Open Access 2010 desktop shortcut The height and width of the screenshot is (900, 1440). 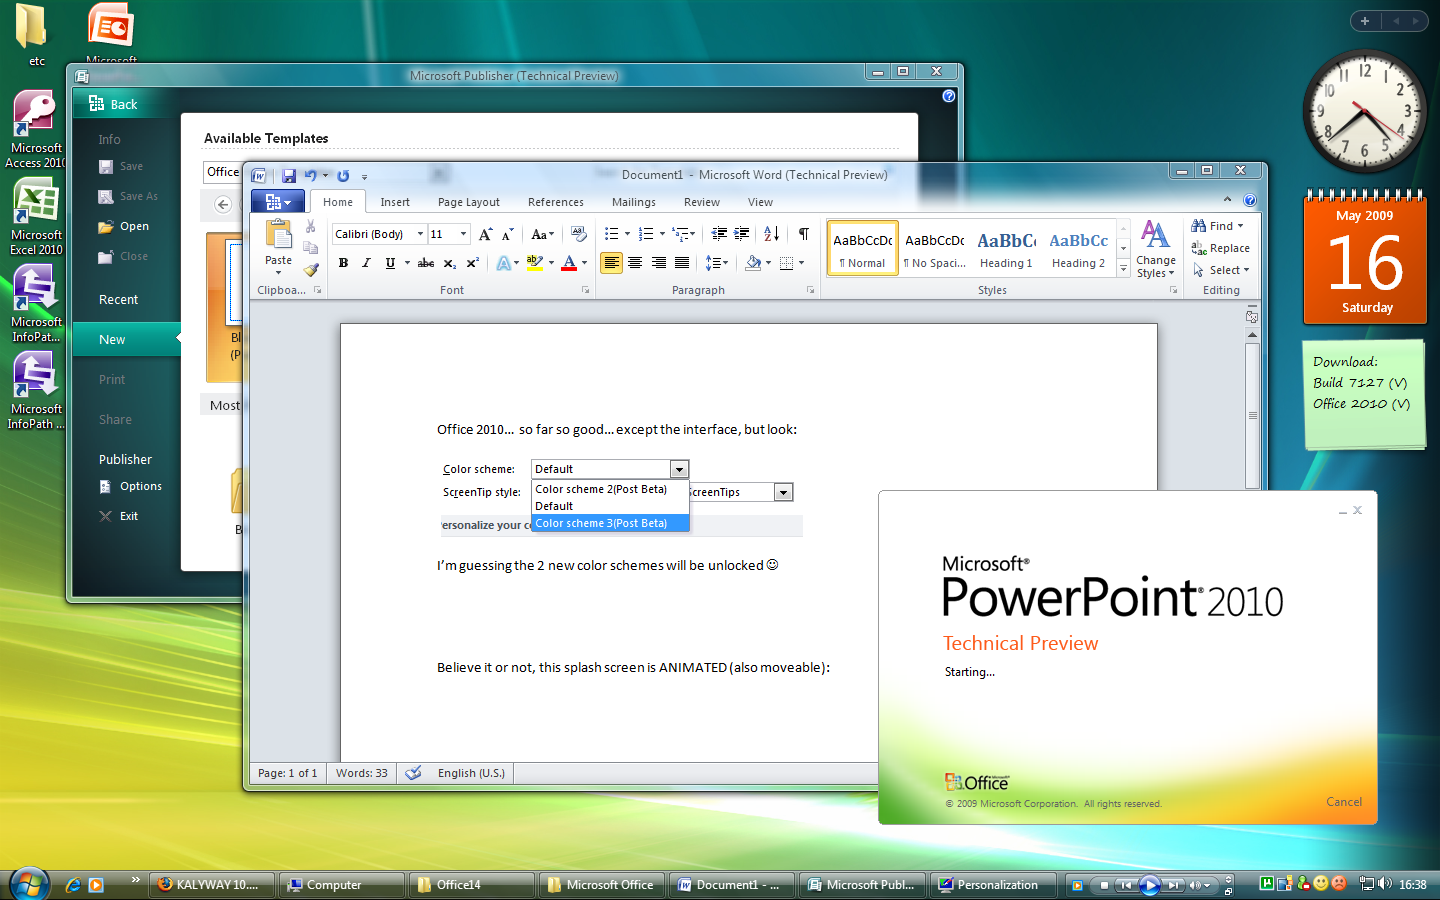36,130
